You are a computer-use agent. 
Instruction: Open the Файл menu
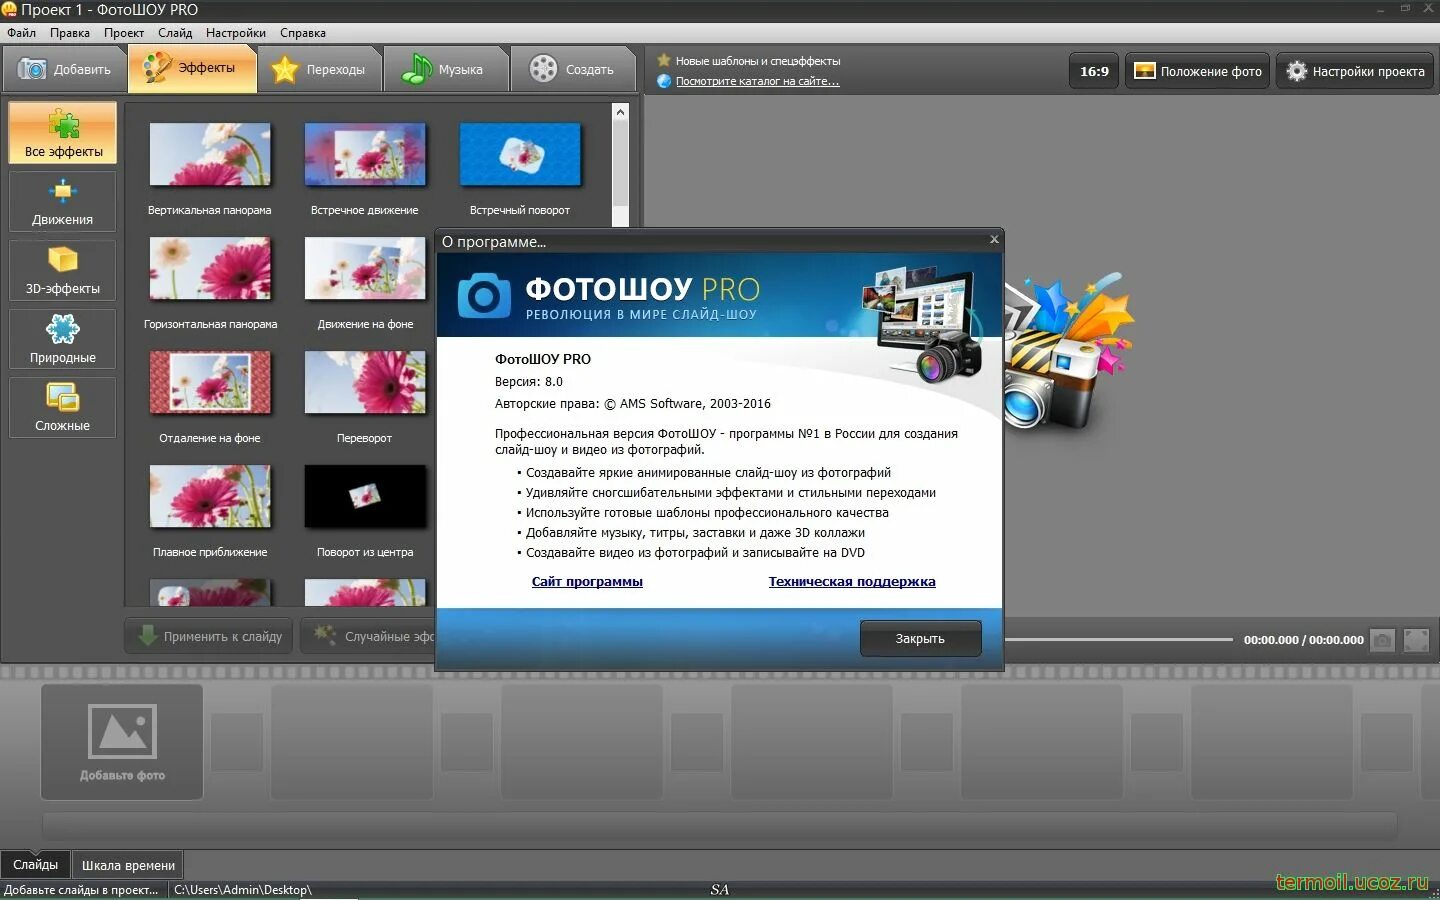tap(21, 33)
